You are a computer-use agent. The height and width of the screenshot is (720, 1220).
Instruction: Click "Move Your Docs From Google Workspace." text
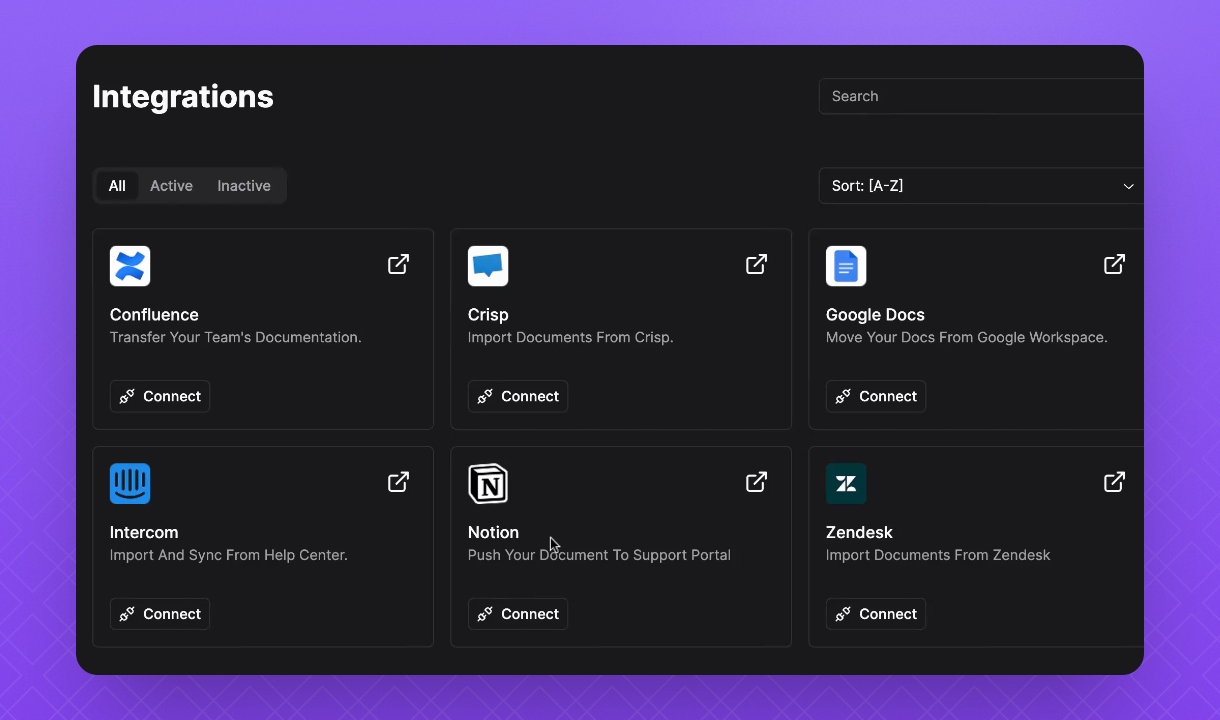coord(967,337)
